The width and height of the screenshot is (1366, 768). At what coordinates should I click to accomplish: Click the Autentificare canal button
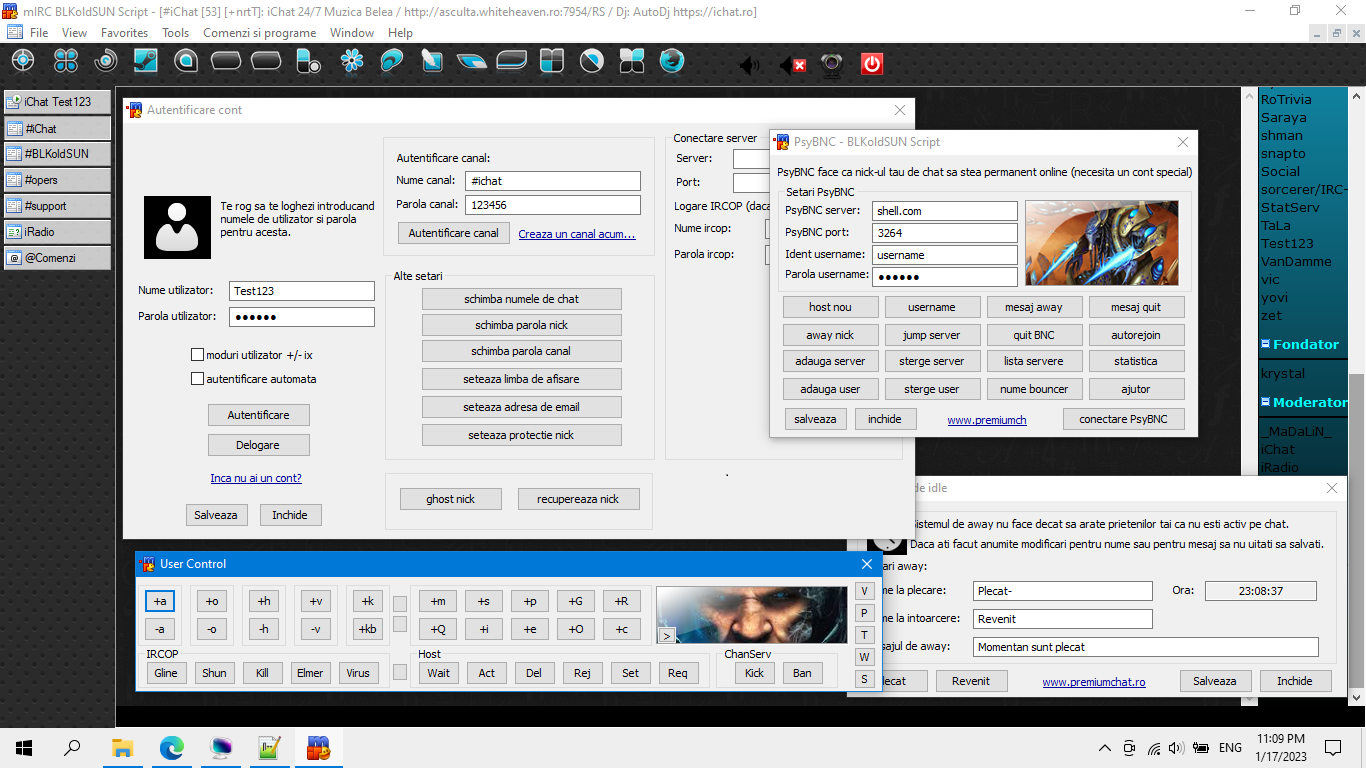(x=454, y=233)
